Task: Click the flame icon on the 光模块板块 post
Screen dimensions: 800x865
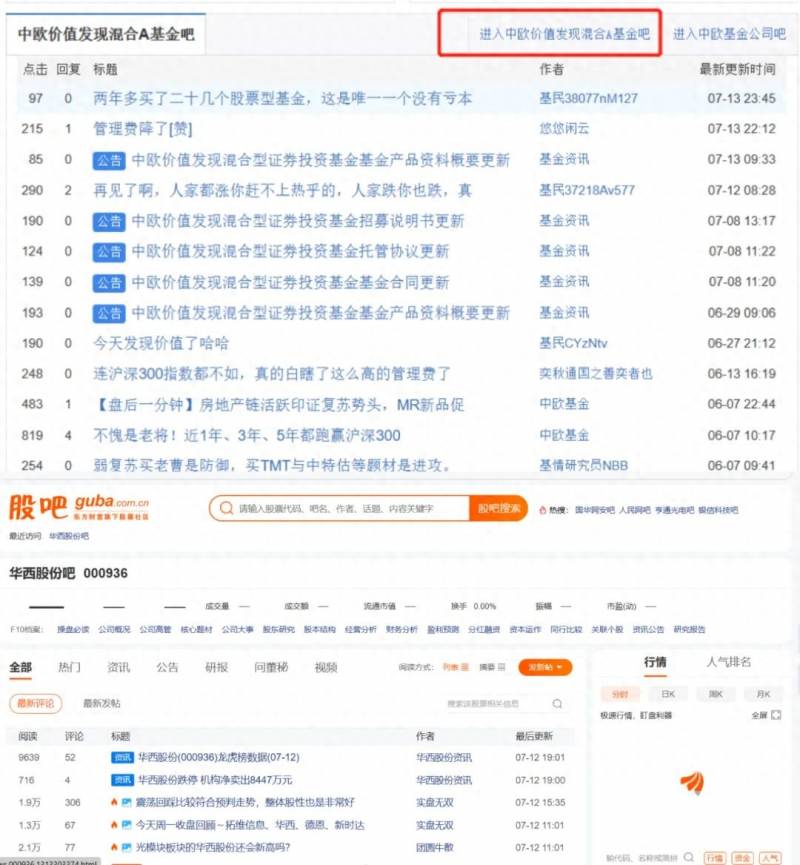Action: pos(114,847)
